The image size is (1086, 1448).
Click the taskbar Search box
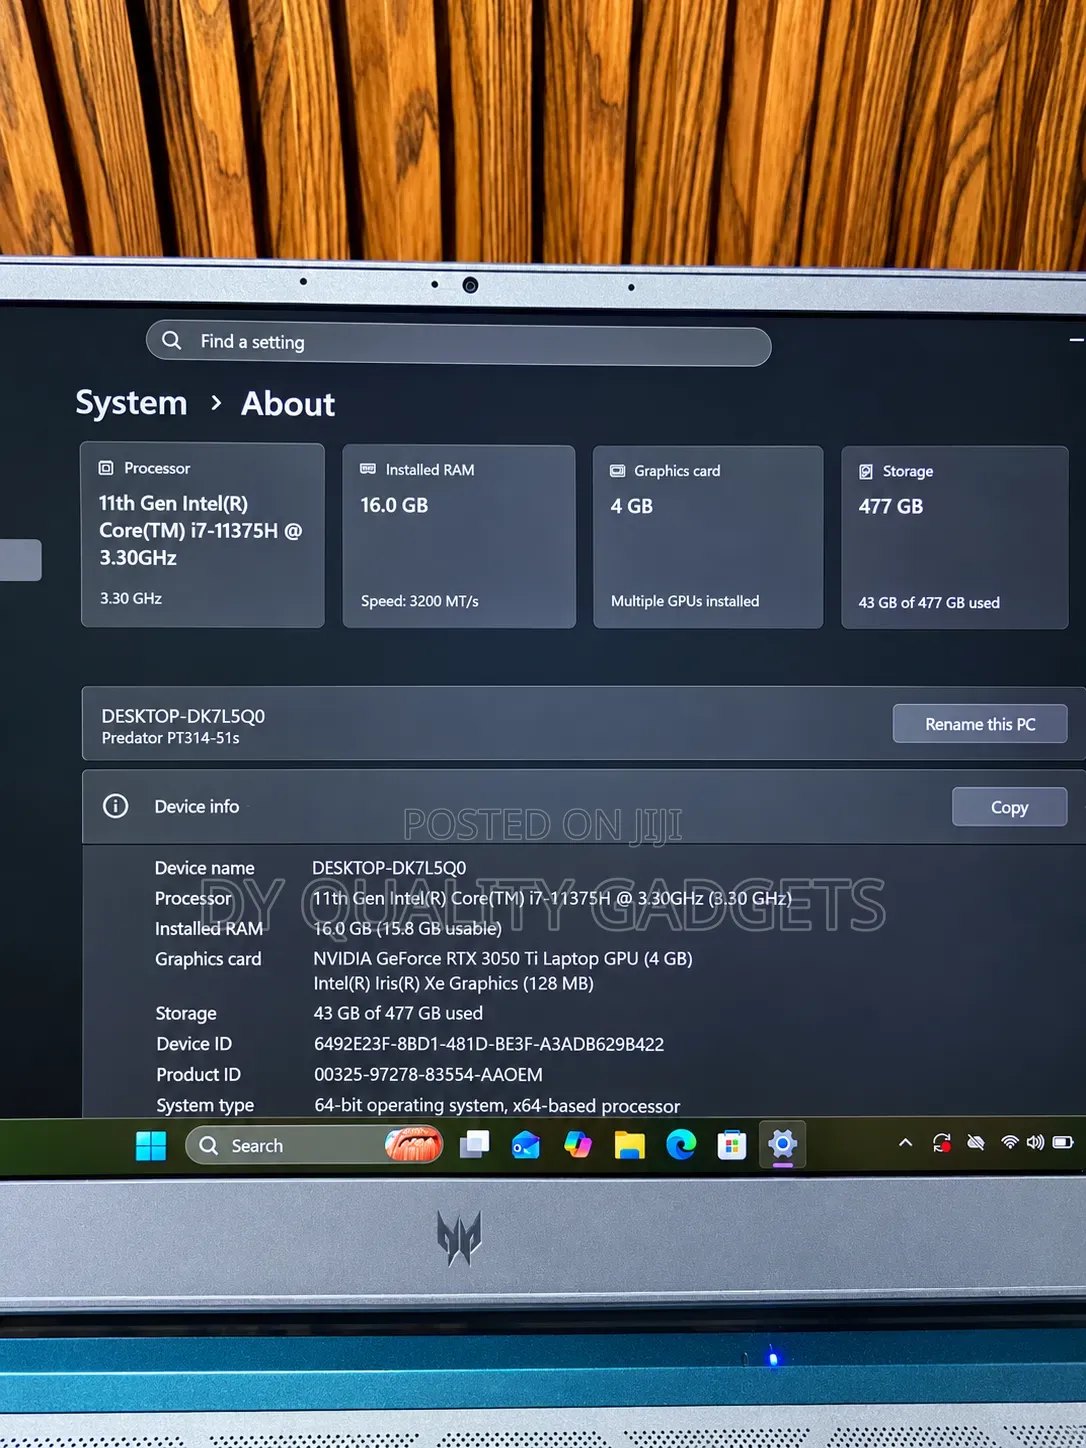point(314,1145)
